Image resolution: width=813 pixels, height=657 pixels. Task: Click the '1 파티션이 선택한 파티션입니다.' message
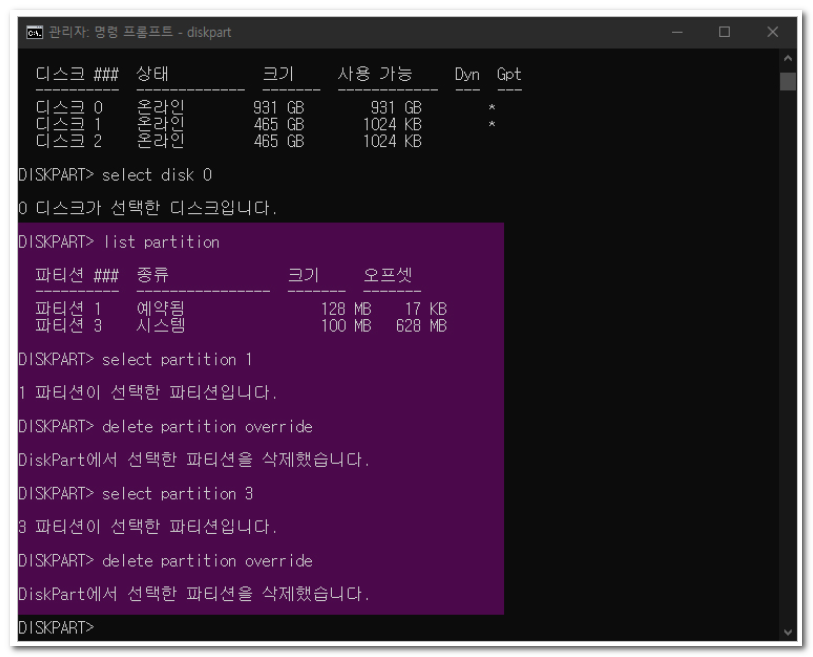(x=147, y=393)
